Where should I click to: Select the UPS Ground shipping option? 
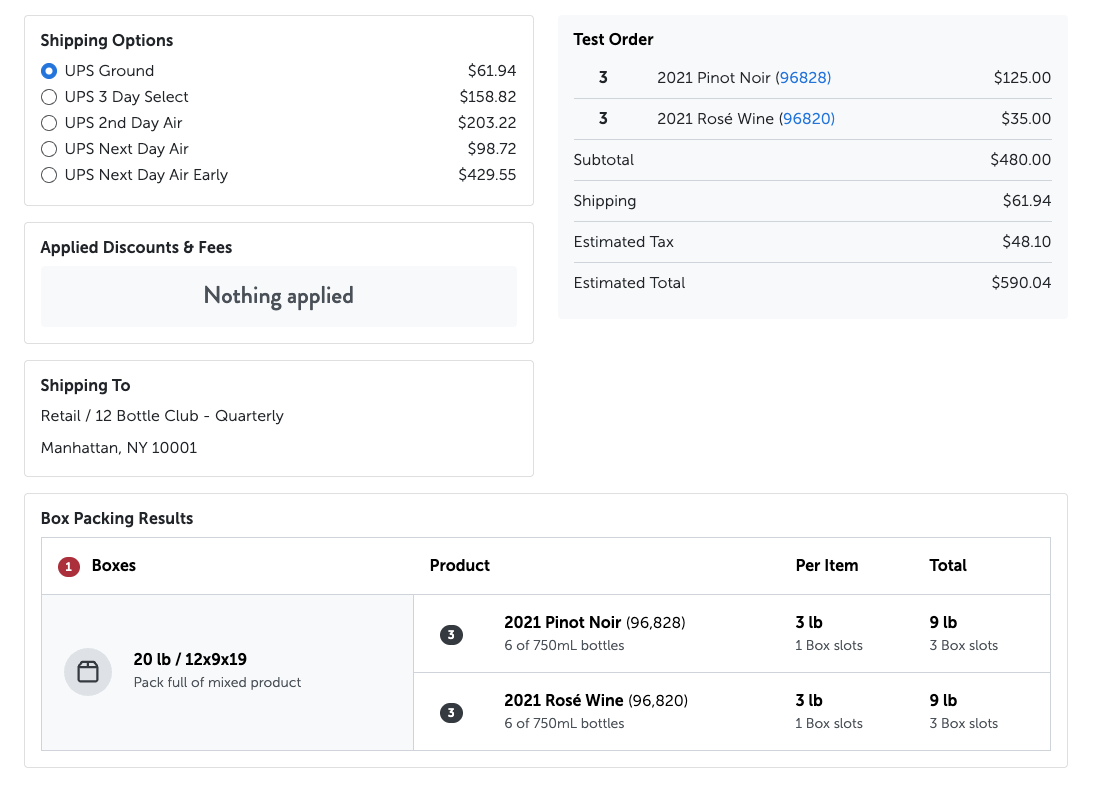49,71
